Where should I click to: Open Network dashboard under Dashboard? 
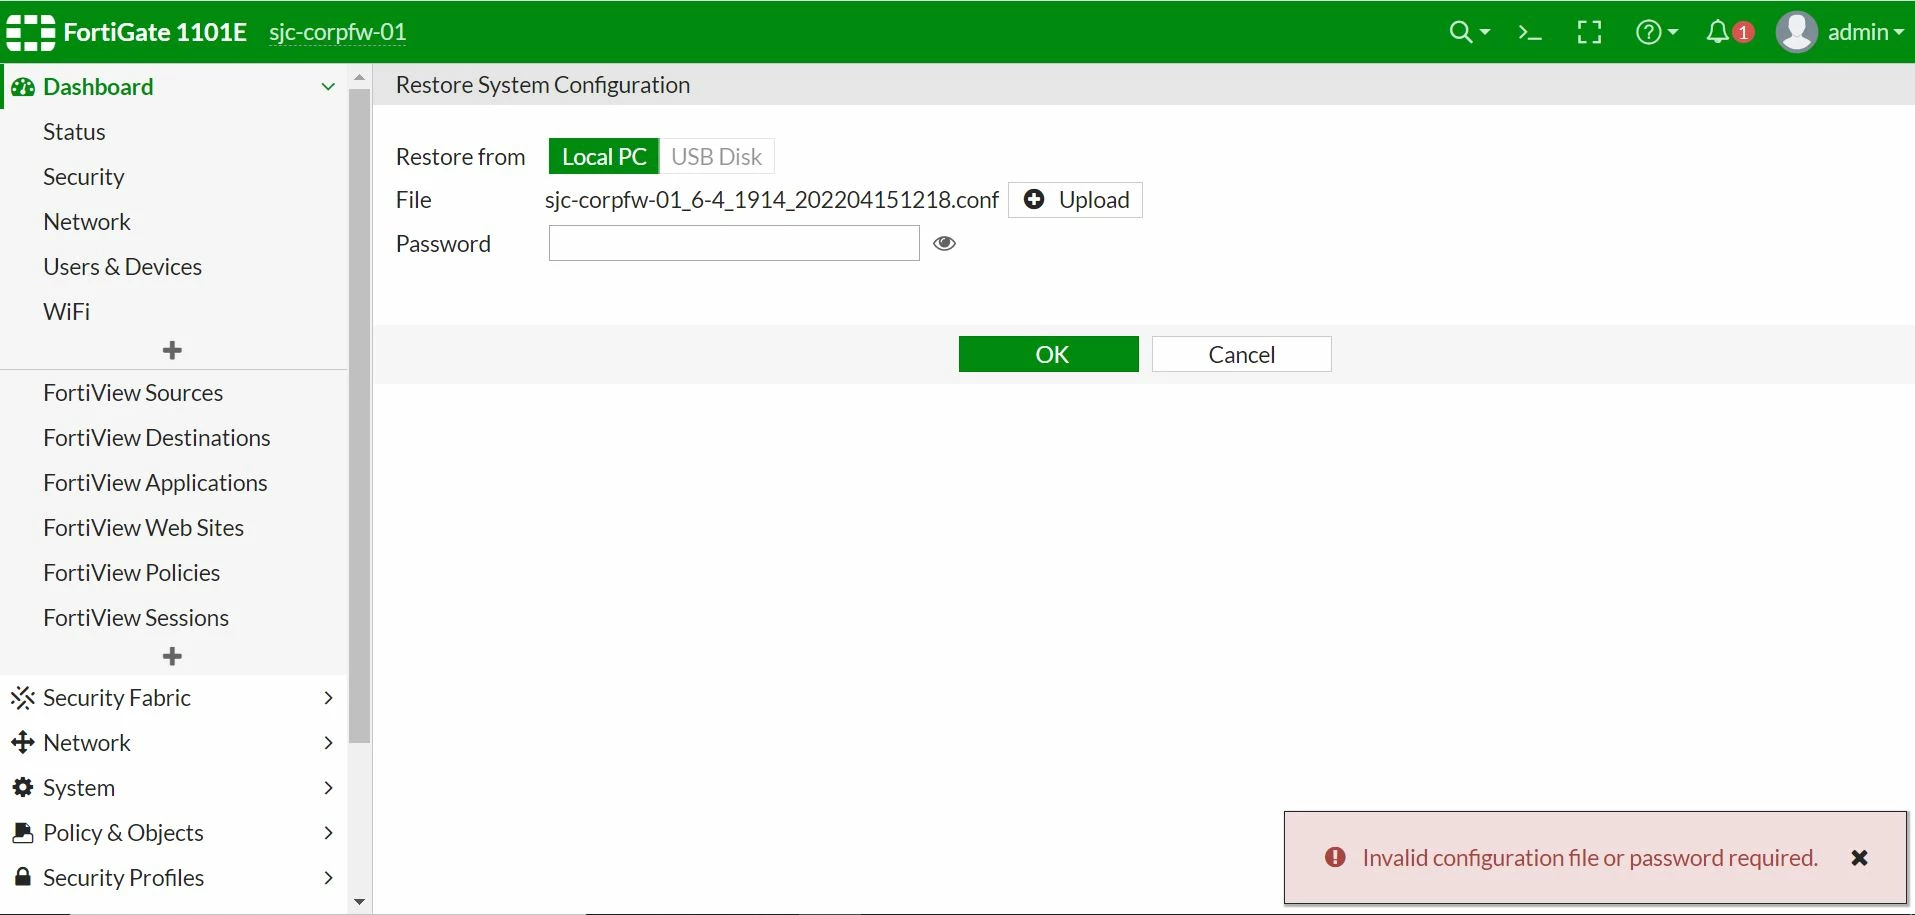click(x=87, y=222)
